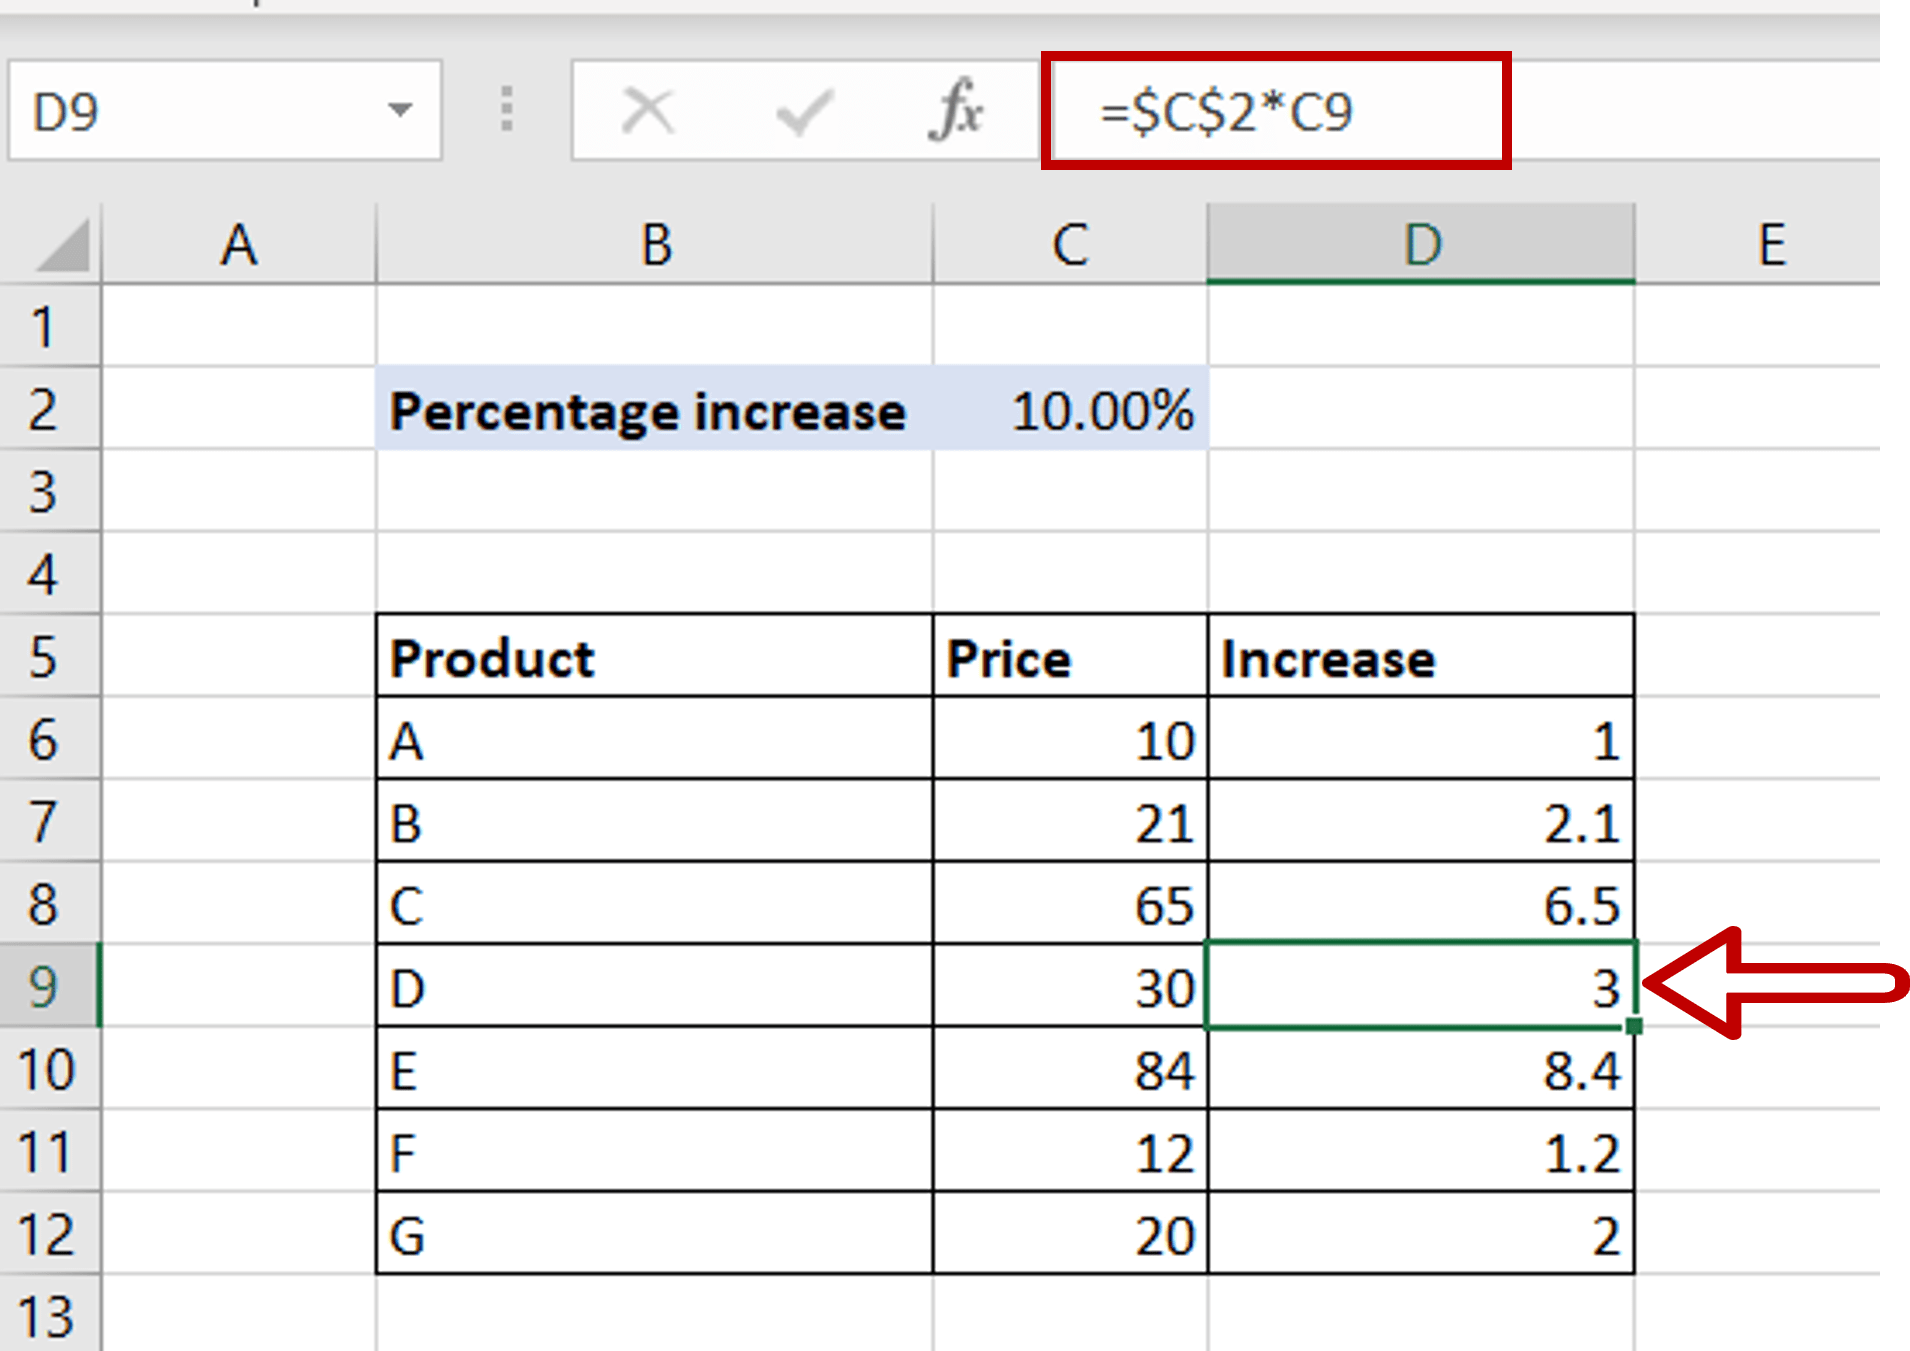
Task: Click cell containing product D price 30
Action: point(1070,988)
